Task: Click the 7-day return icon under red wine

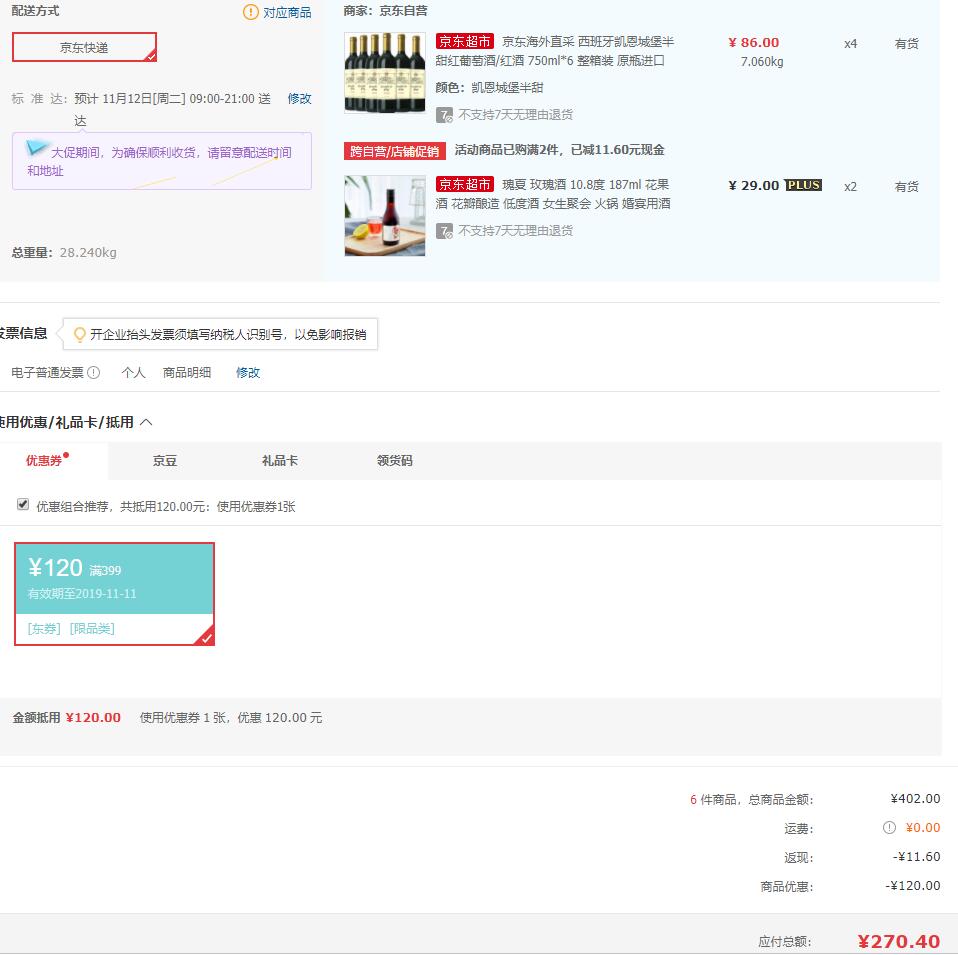Action: (444, 115)
